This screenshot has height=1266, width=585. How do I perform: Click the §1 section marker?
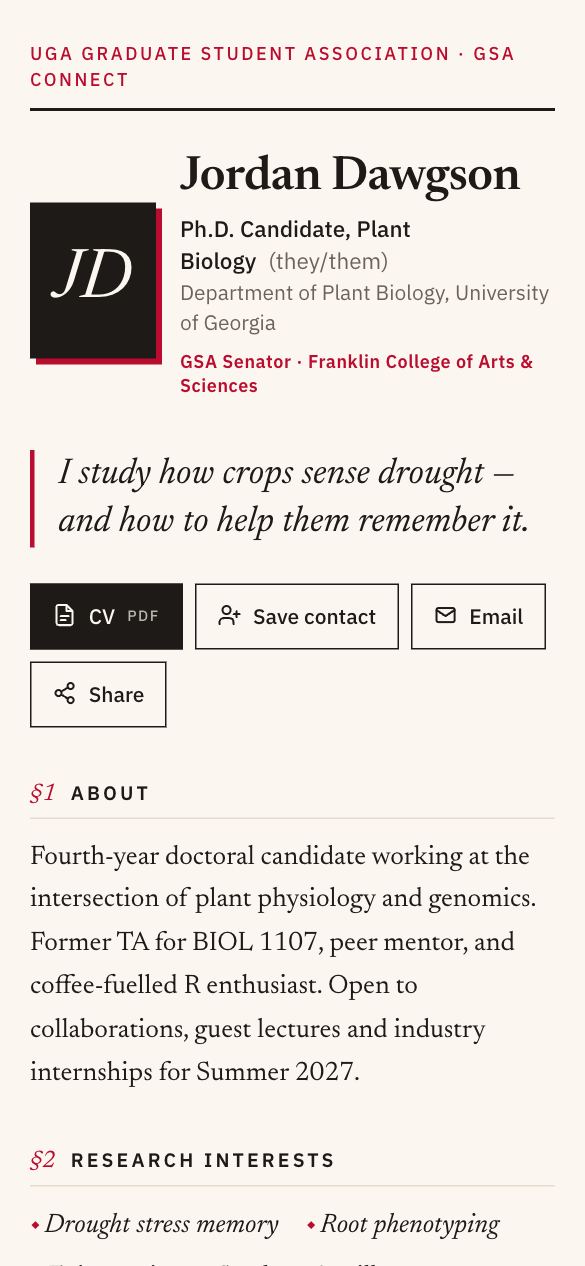pyautogui.click(x=43, y=793)
